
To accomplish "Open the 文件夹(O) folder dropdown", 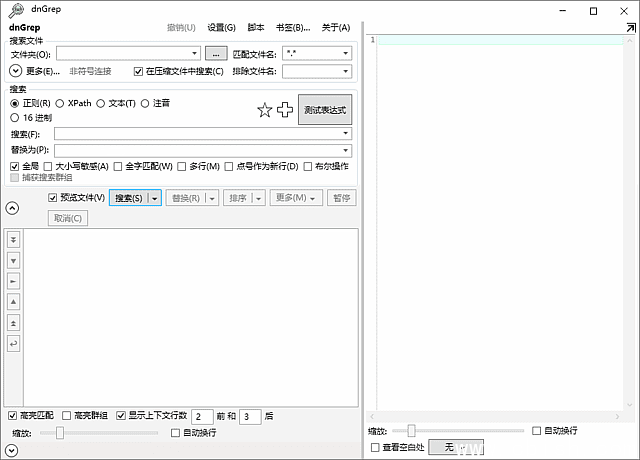I will 195,53.
